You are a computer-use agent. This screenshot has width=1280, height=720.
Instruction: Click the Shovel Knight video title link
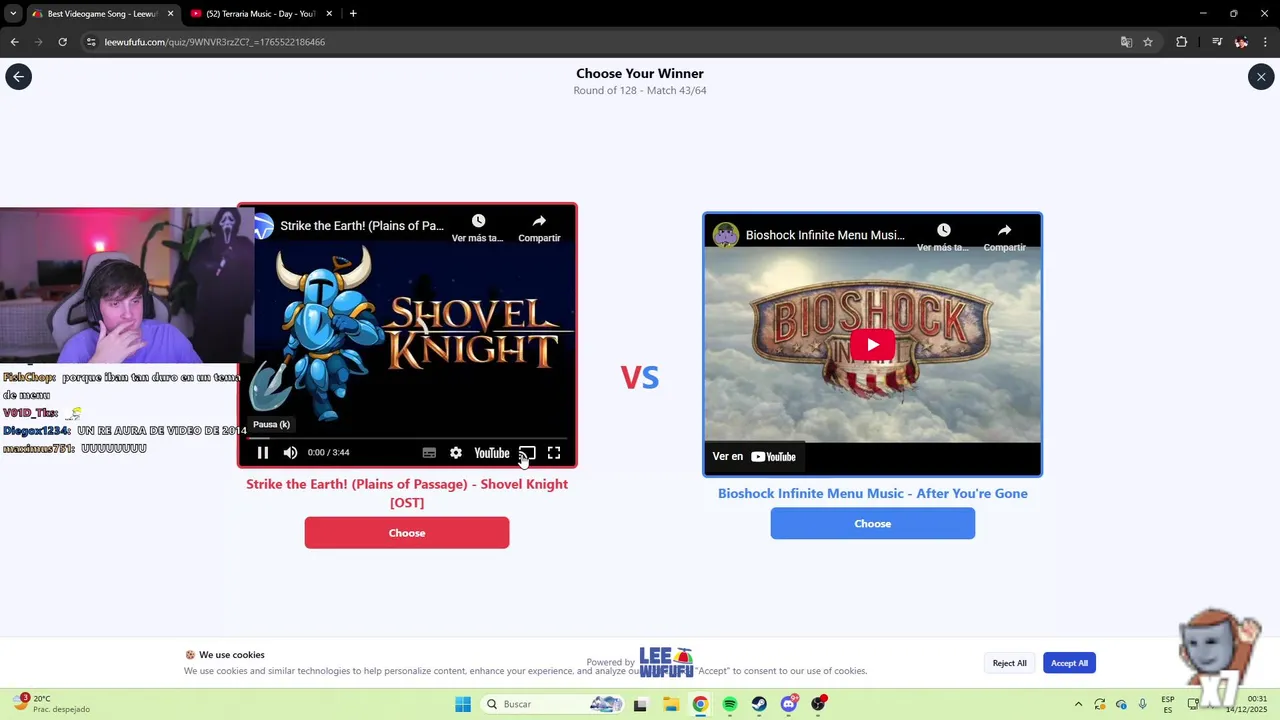point(362,226)
